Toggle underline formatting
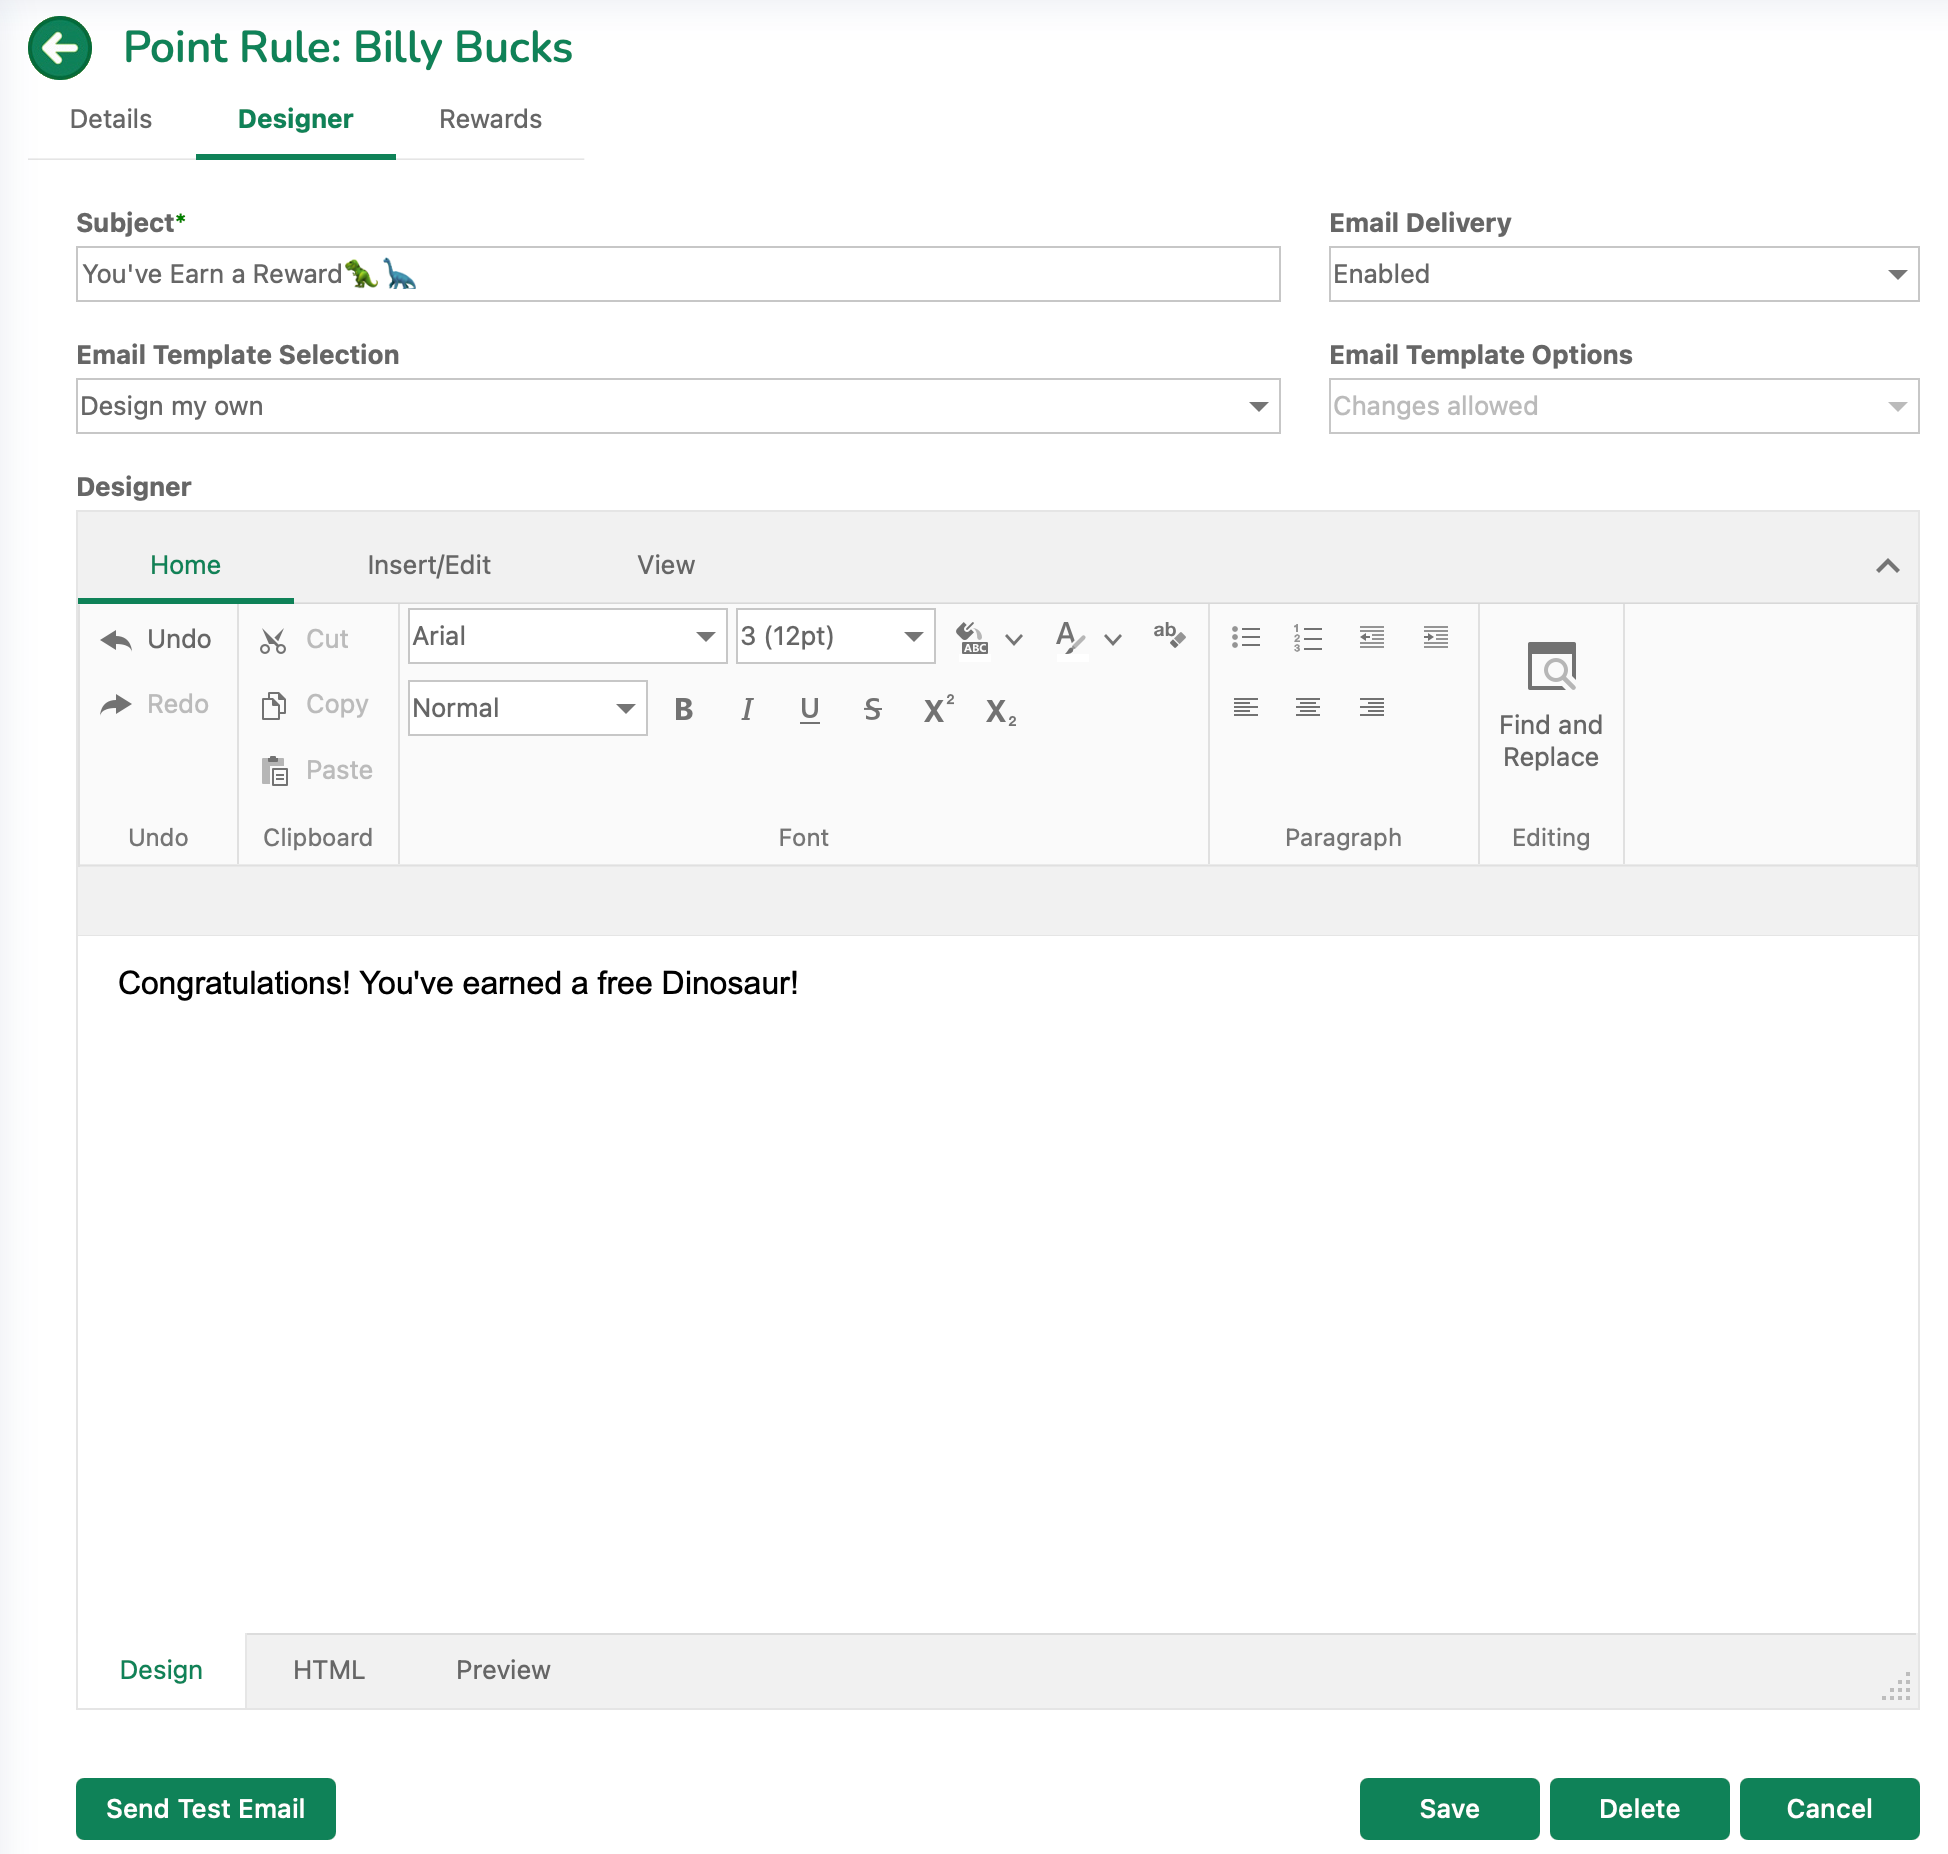 coord(810,709)
